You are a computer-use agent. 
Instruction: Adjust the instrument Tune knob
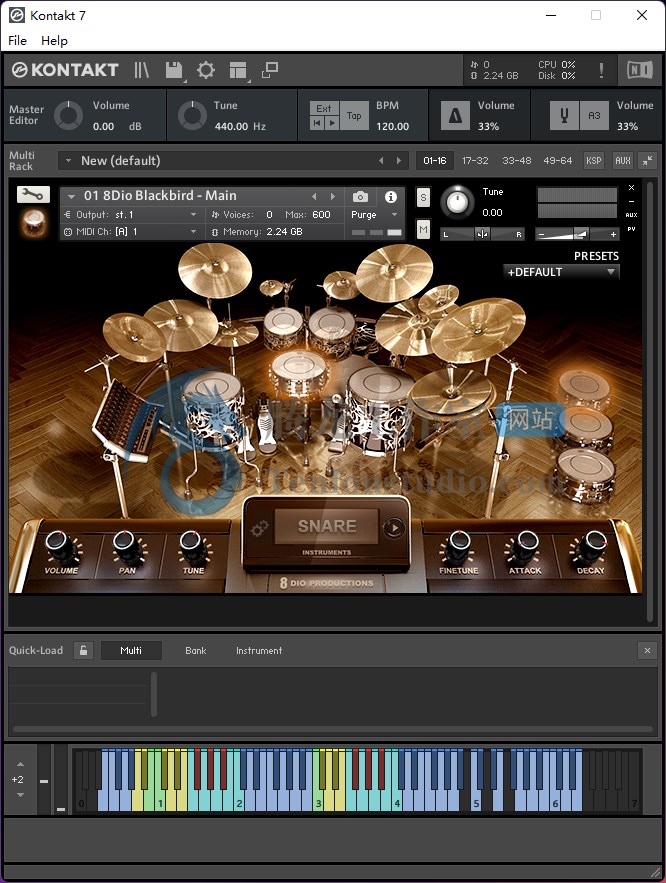point(457,202)
